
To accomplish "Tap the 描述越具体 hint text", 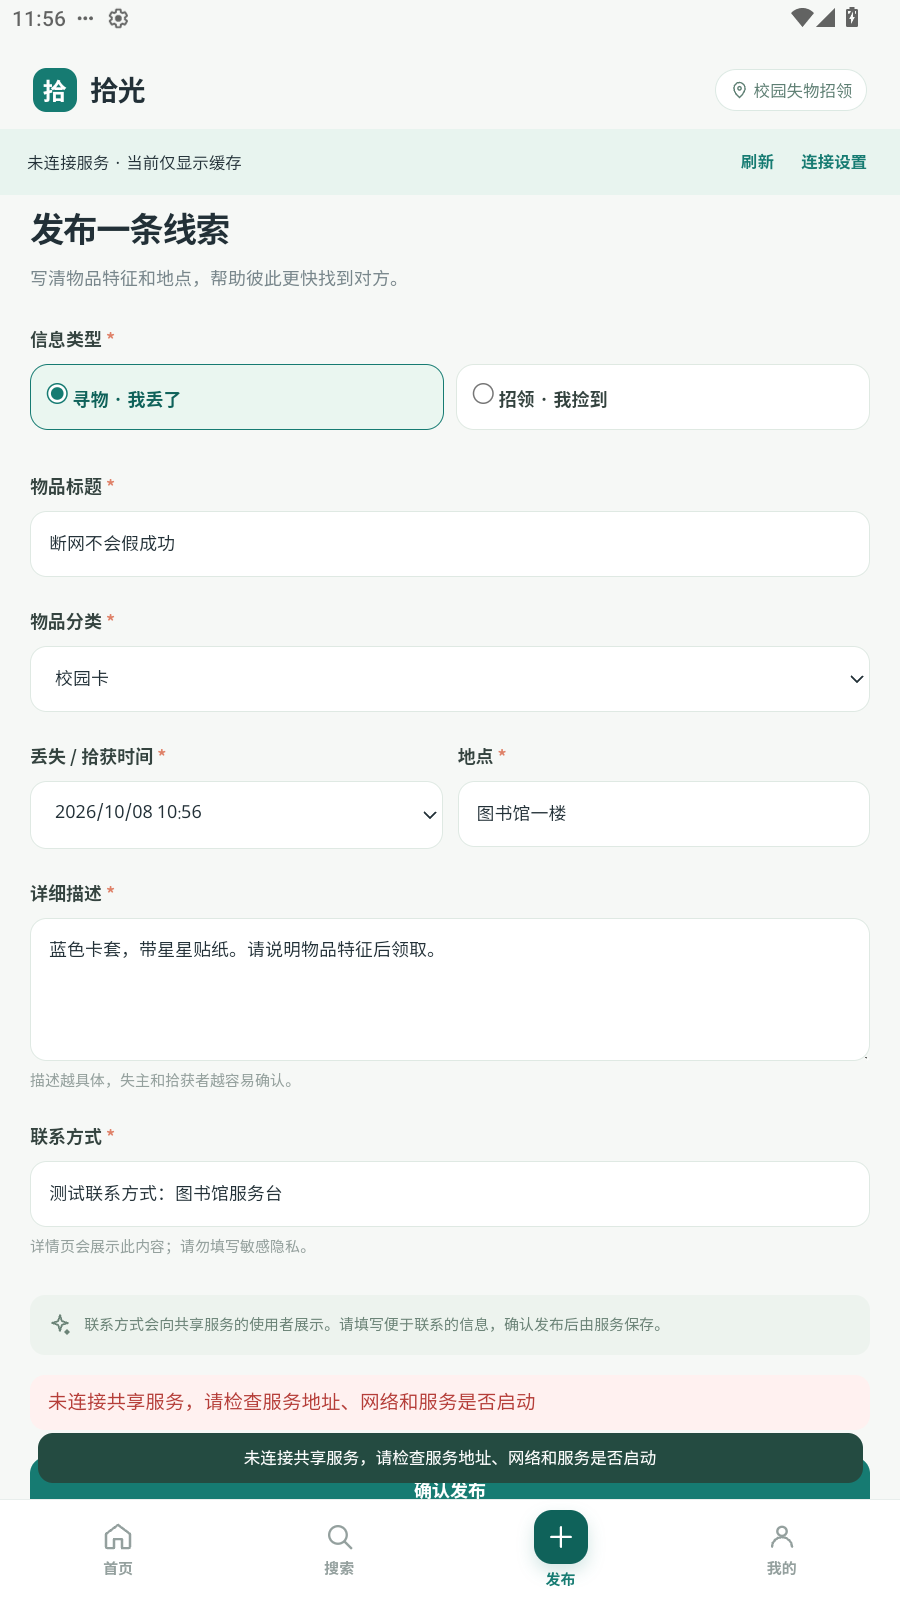I will coord(164,1080).
